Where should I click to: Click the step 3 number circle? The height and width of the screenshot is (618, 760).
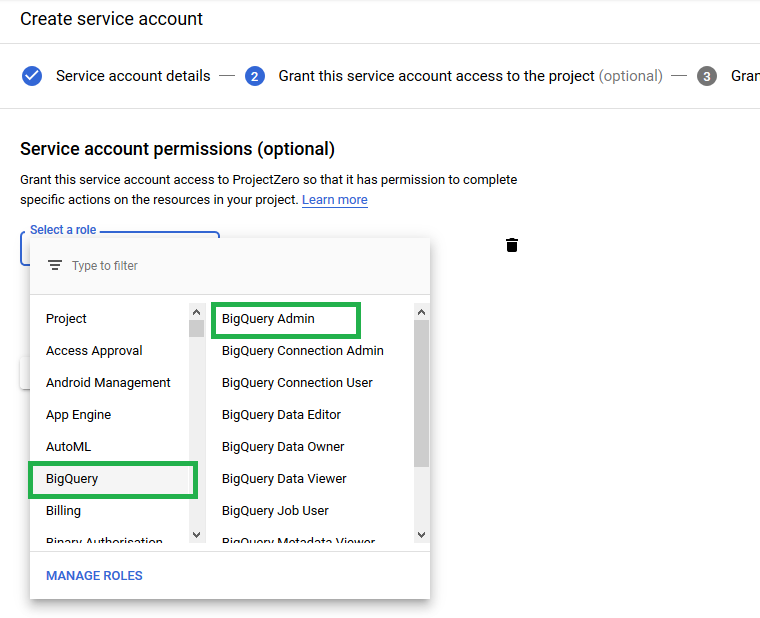707,76
